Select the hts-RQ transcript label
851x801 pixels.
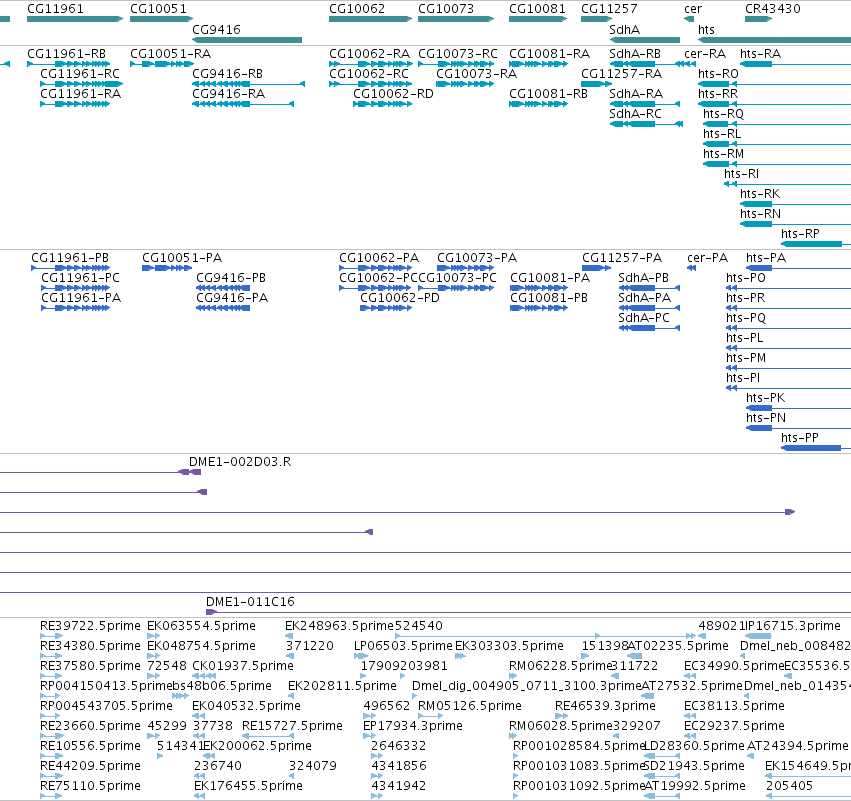point(723,114)
